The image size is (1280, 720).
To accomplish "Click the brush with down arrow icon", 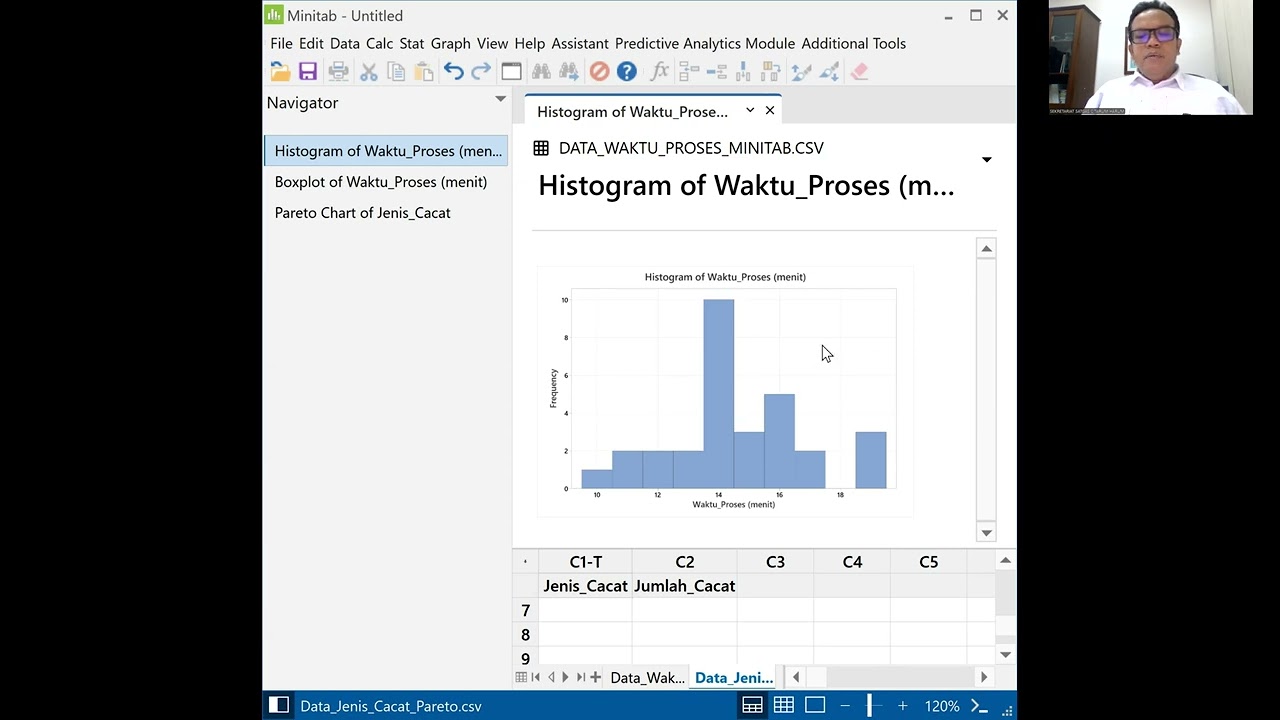I will click(x=829, y=72).
